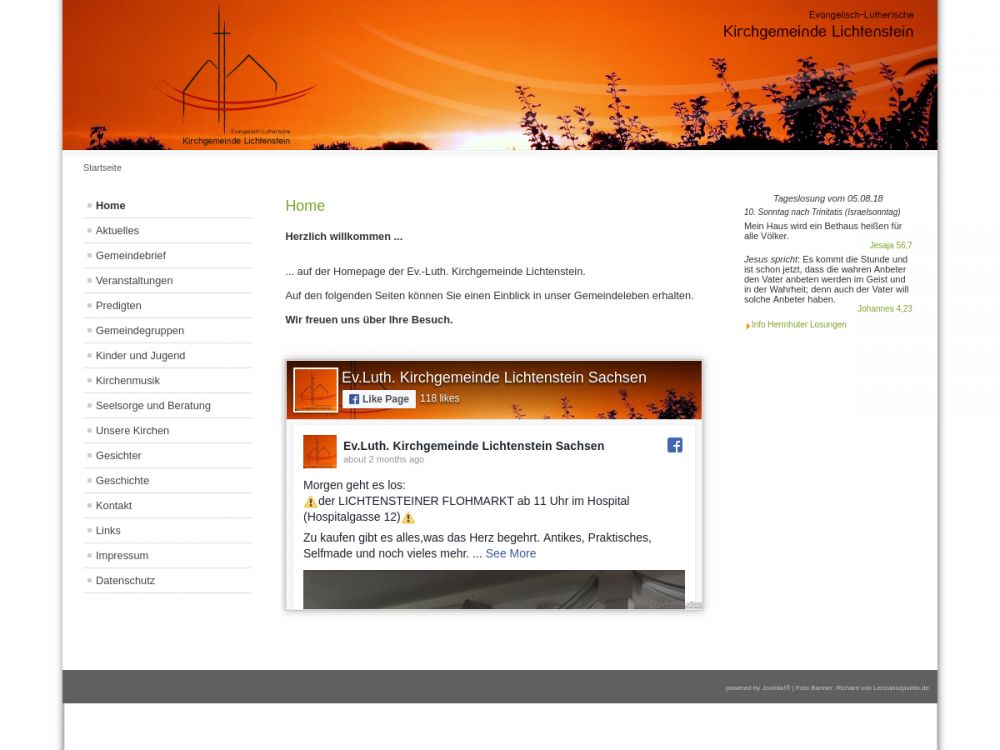Screen dimensions: 1000x750
Task: Open the Facebook page profile thumbnail
Action: point(315,390)
